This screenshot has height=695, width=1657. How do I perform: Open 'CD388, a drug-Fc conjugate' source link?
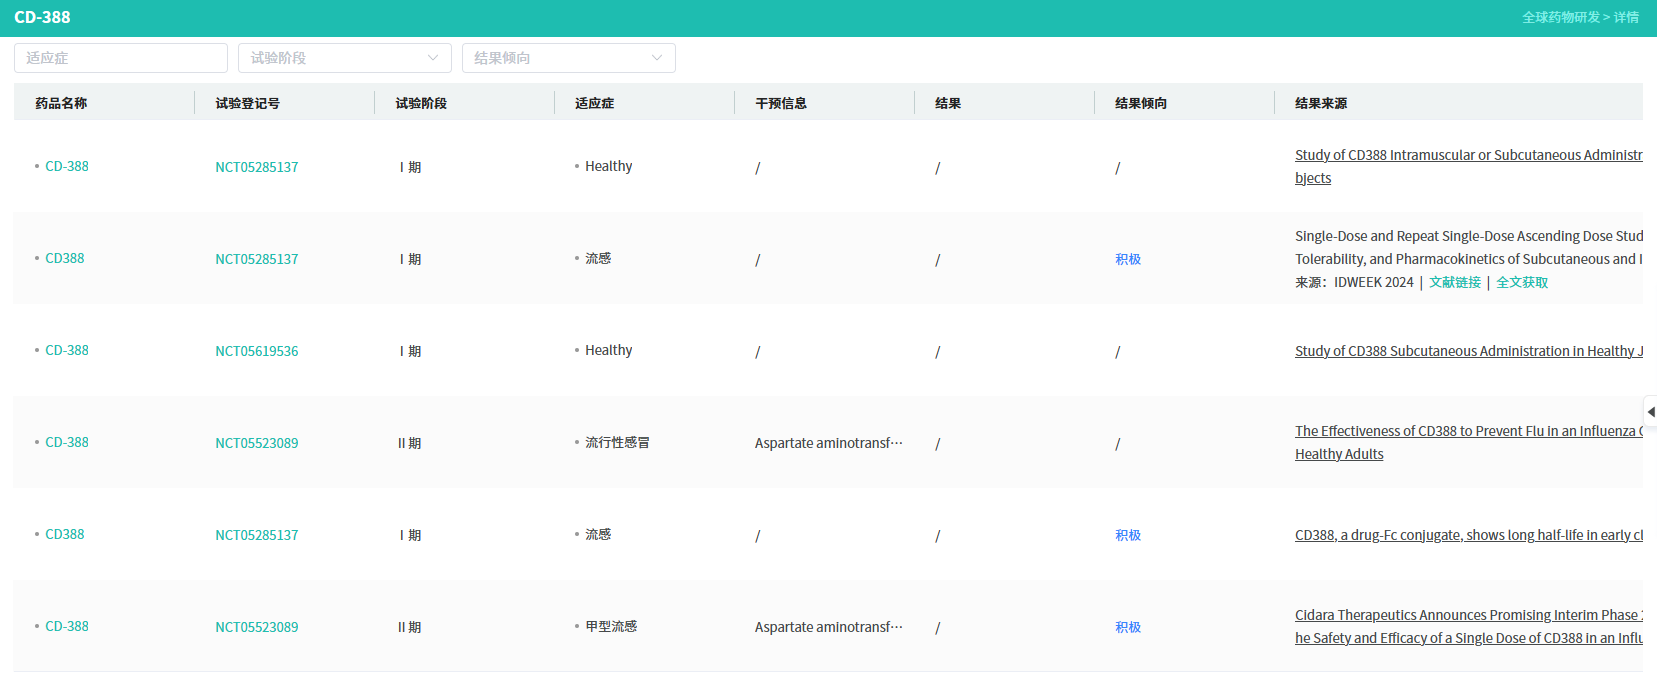1467,535
